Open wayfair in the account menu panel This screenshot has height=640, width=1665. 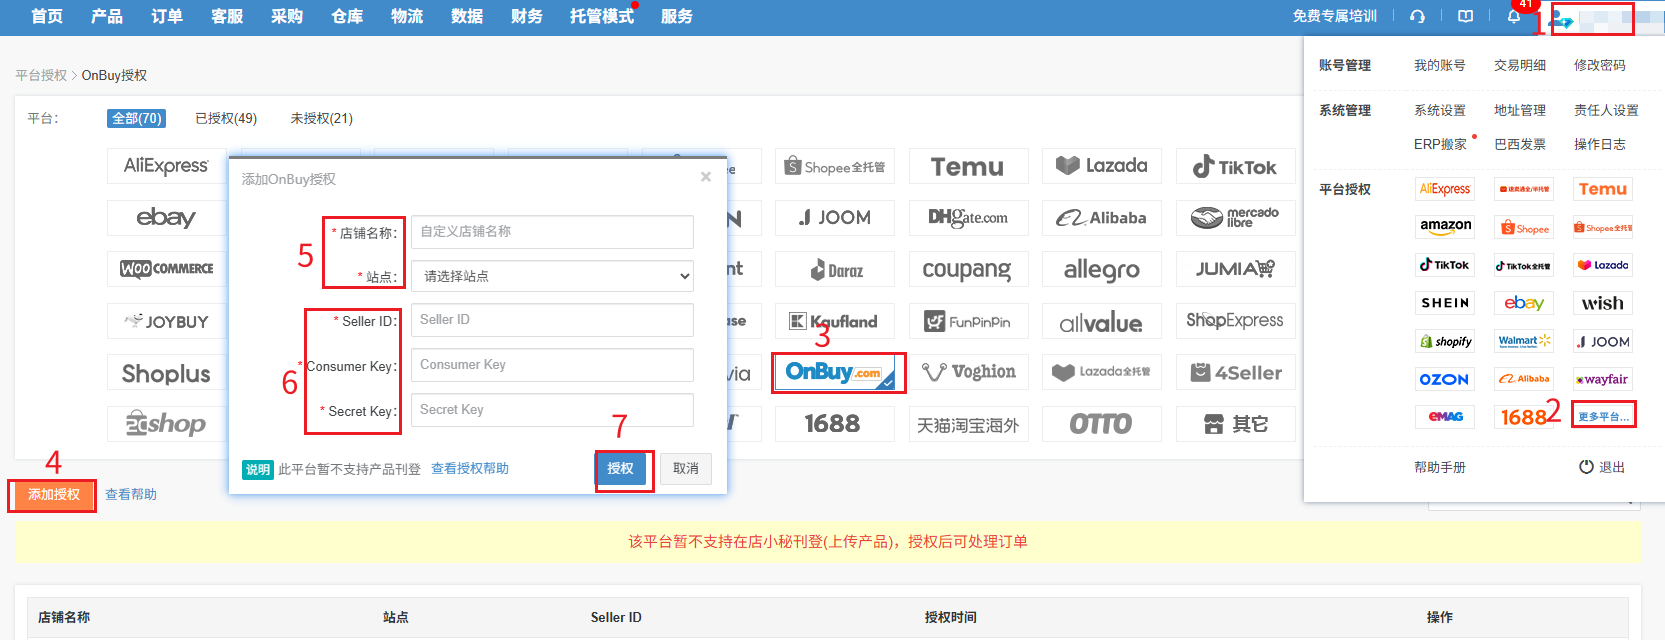coord(1603,379)
